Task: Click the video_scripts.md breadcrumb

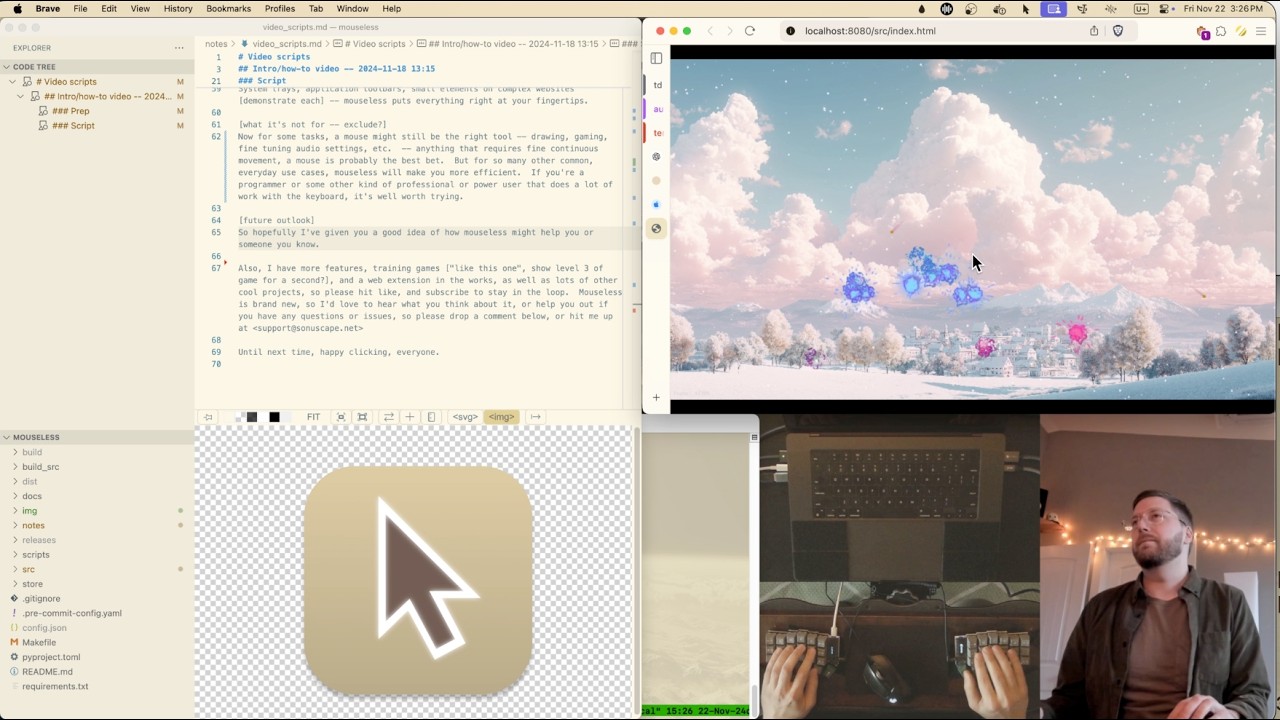Action: 286,44
